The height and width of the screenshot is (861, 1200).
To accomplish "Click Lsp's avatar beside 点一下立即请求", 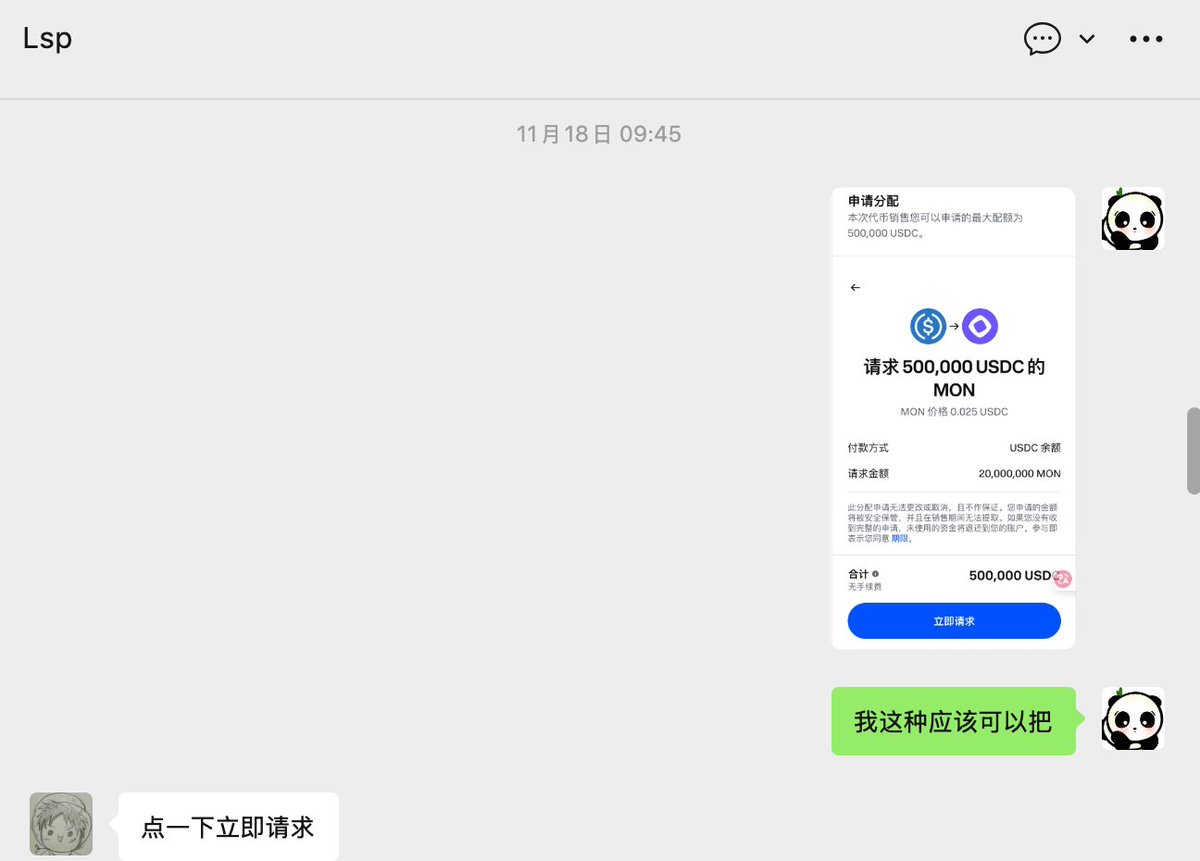I will [x=60, y=826].
